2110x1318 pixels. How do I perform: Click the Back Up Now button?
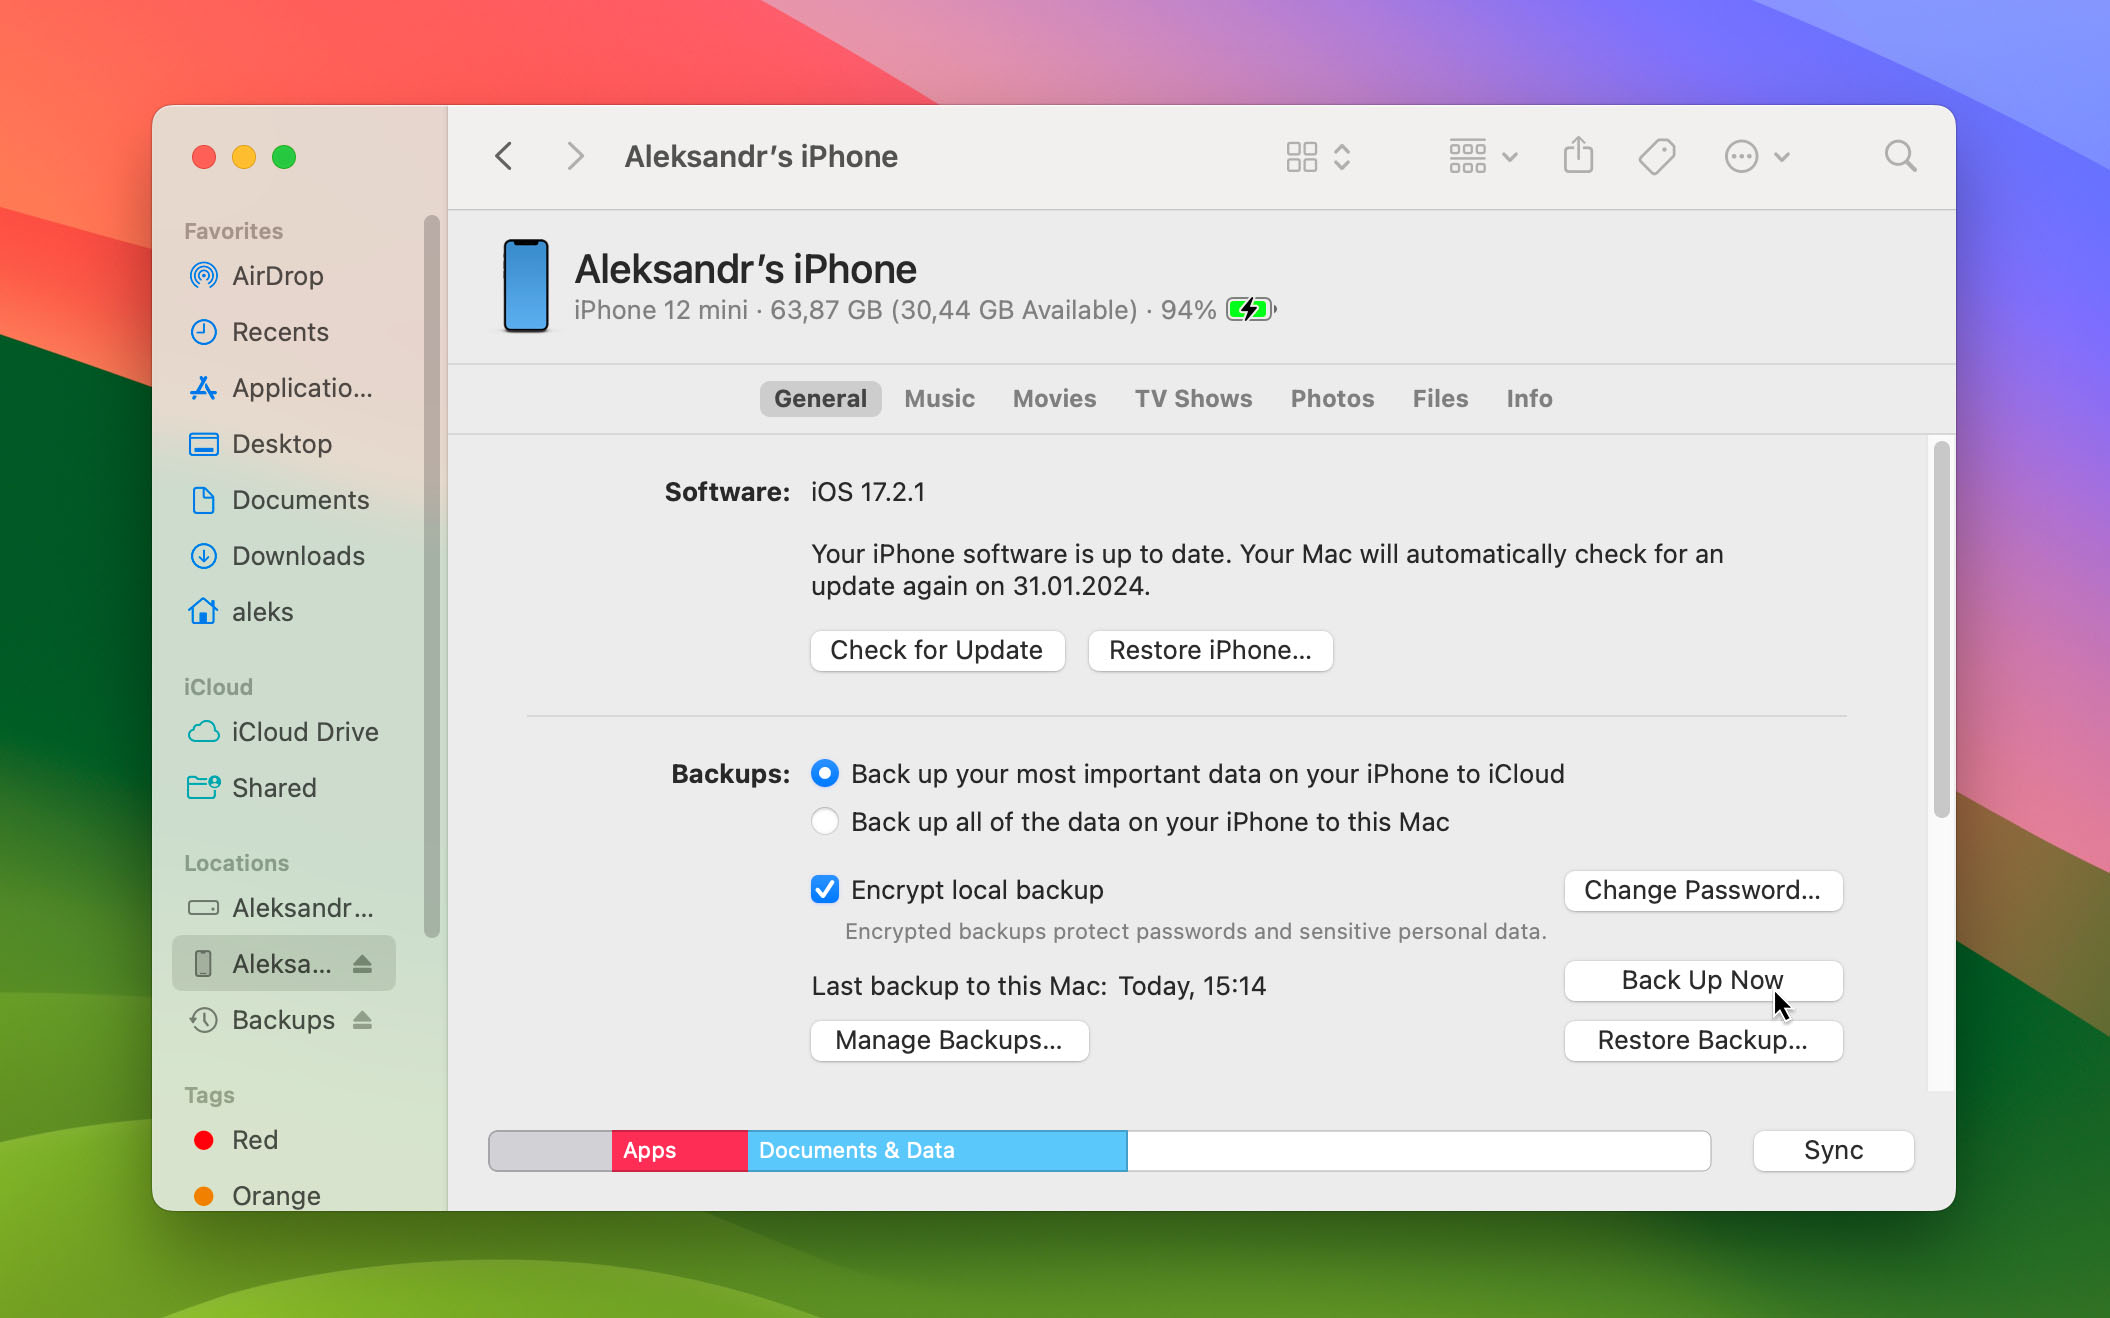point(1702,980)
